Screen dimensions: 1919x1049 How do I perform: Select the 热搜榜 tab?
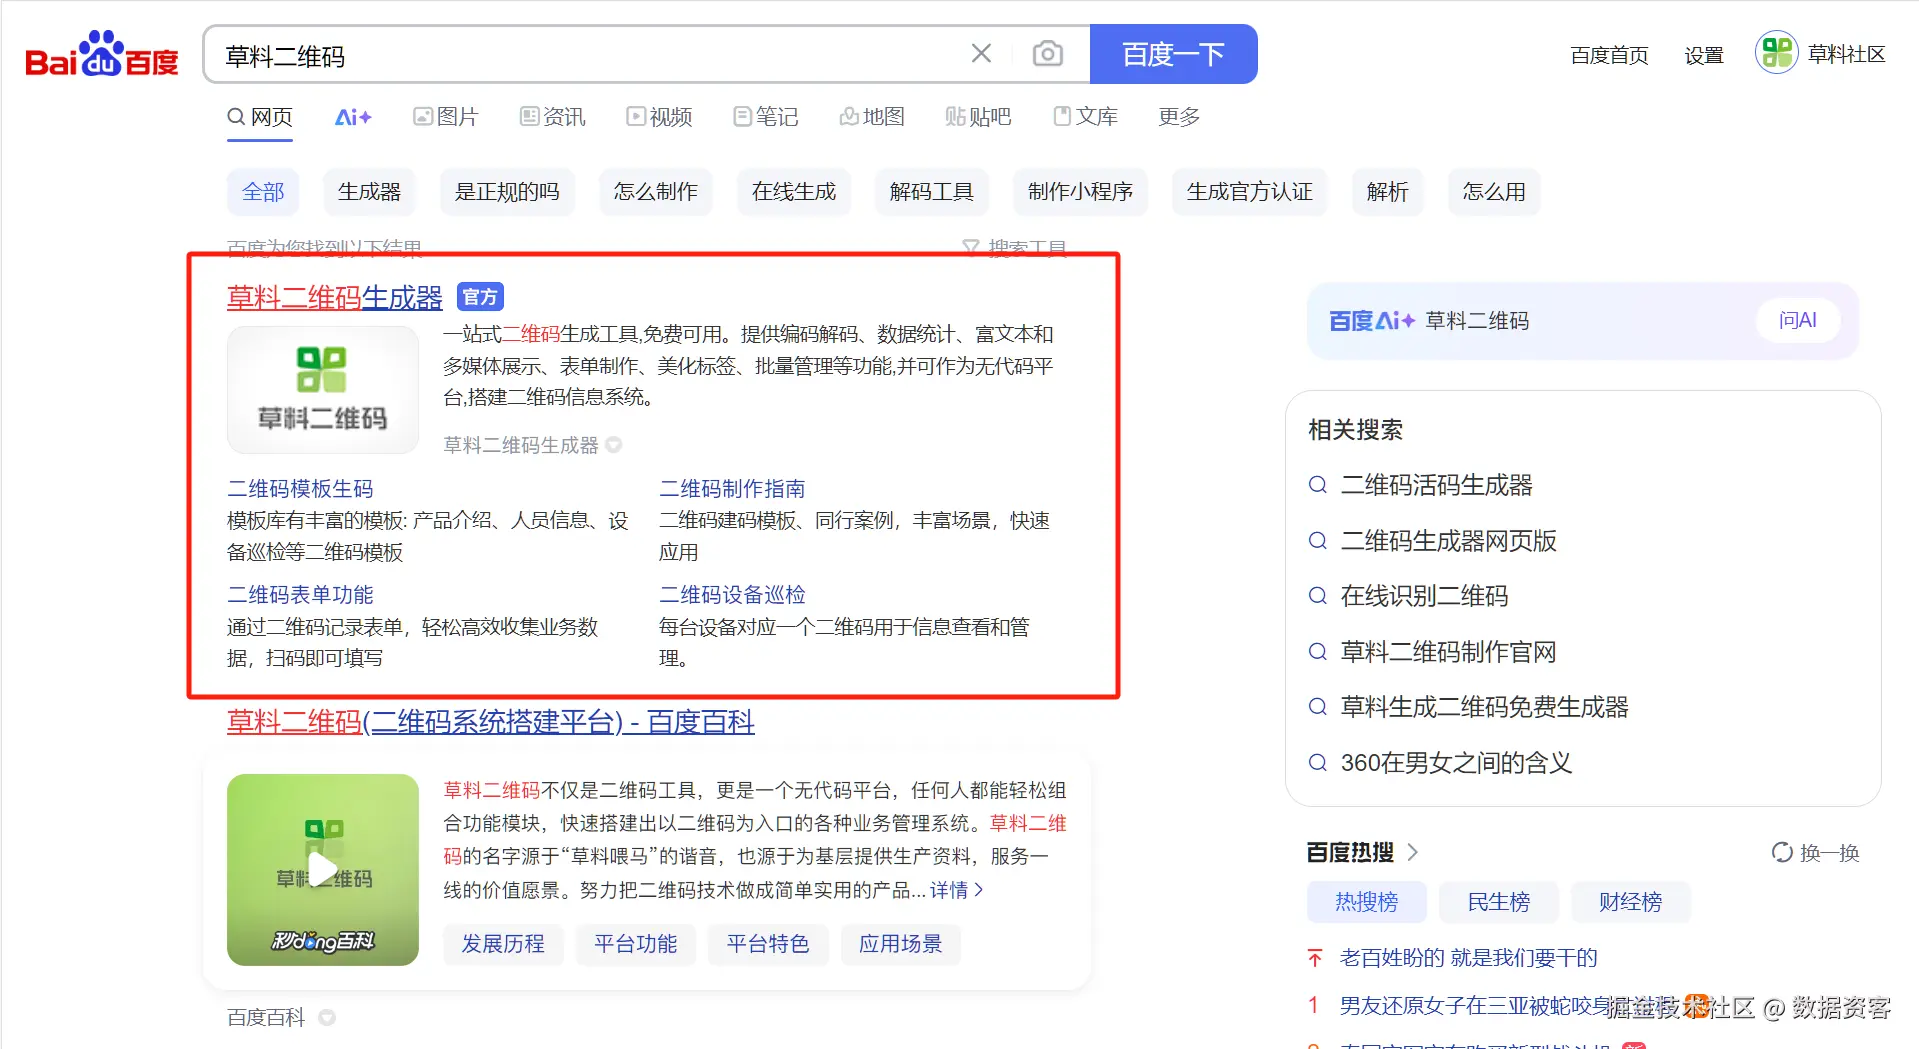point(1366,902)
